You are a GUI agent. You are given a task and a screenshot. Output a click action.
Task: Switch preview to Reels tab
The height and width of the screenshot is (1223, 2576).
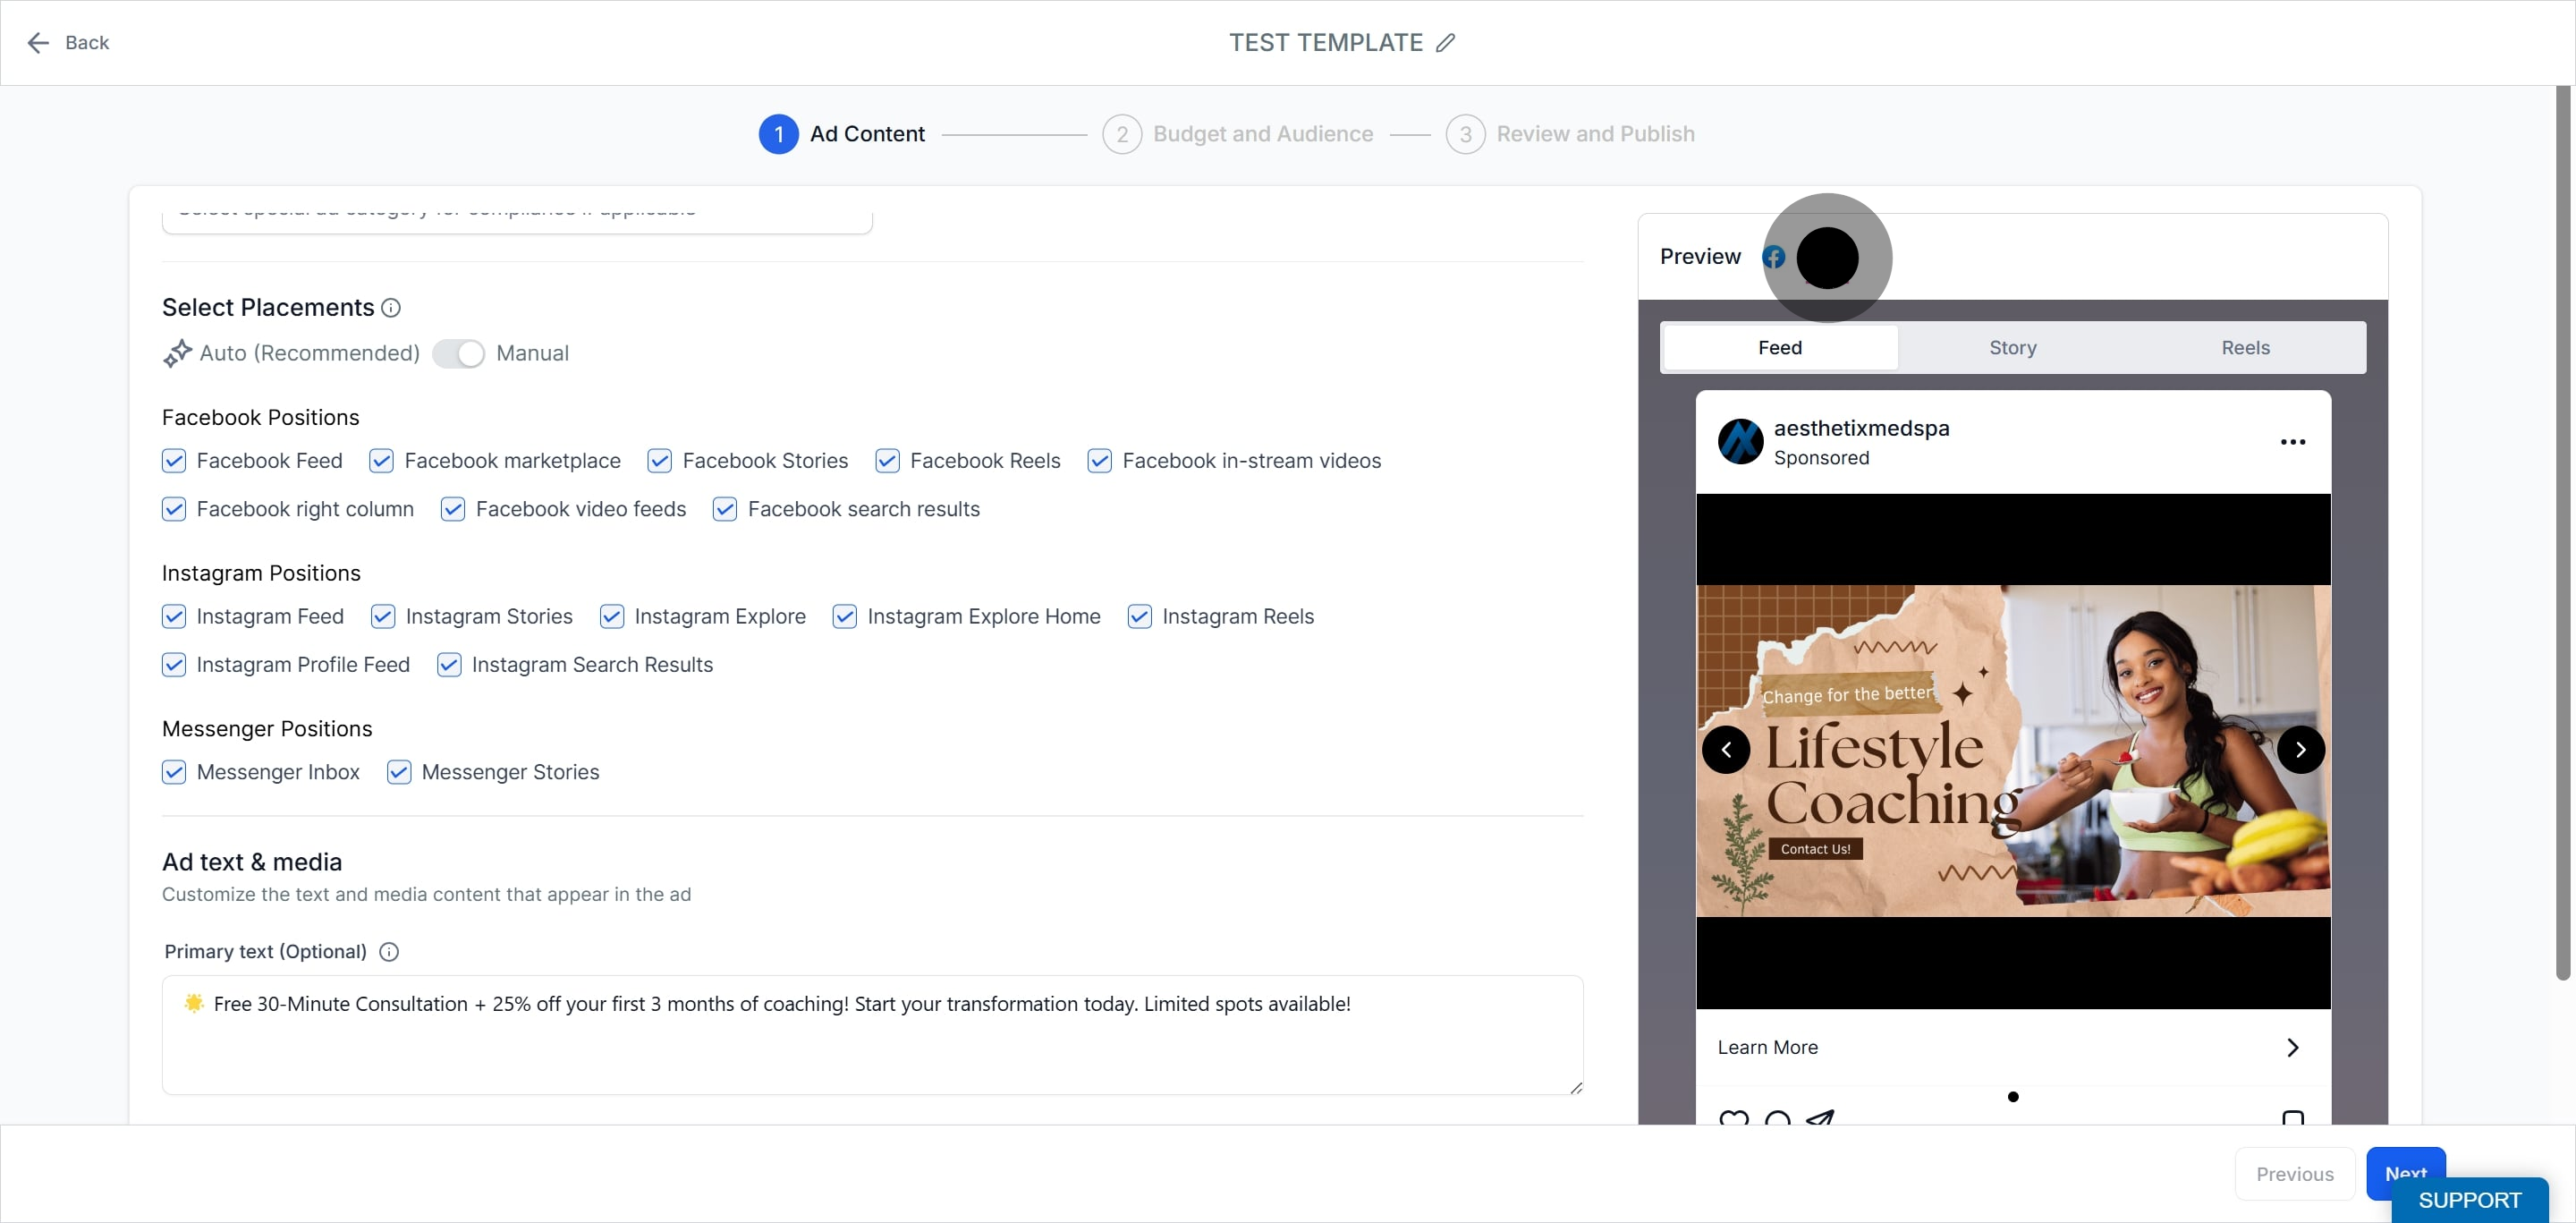2245,348
